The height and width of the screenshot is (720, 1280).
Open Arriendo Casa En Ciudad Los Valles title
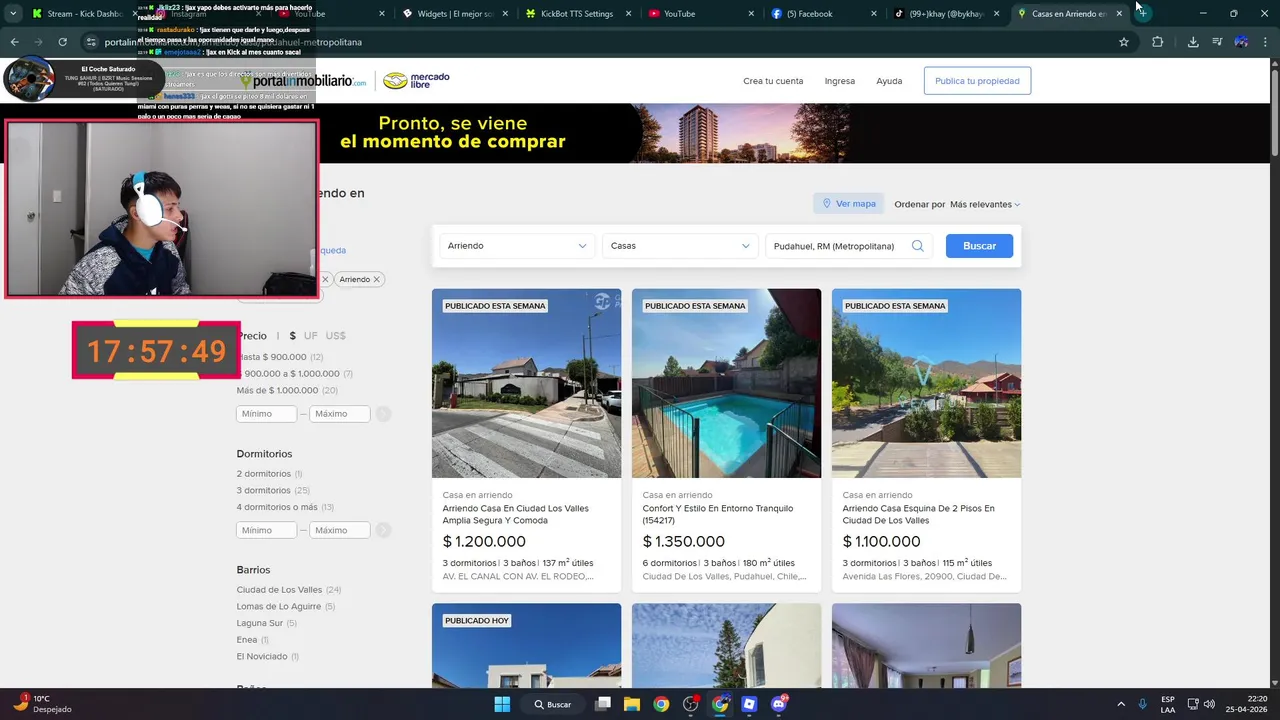point(516,514)
